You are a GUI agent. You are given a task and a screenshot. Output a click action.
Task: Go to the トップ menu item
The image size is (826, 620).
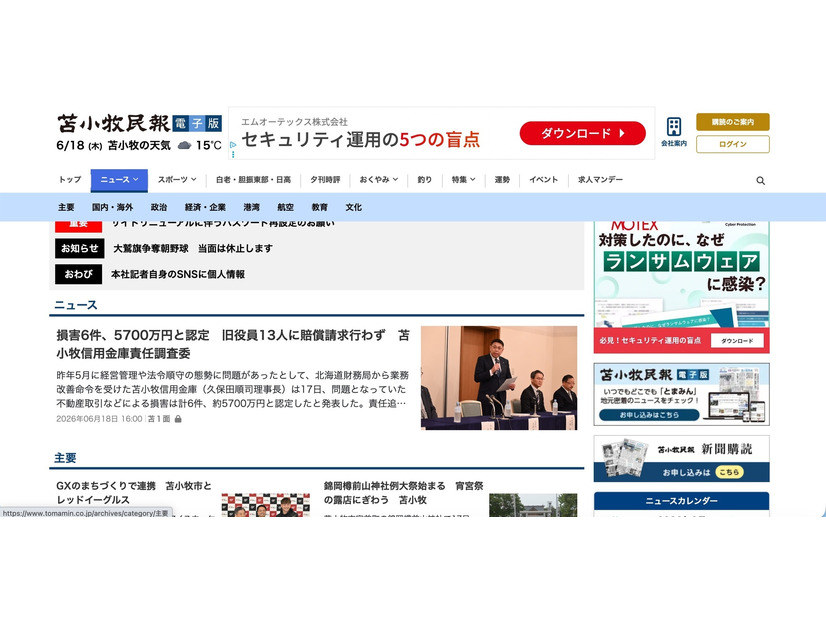70,180
